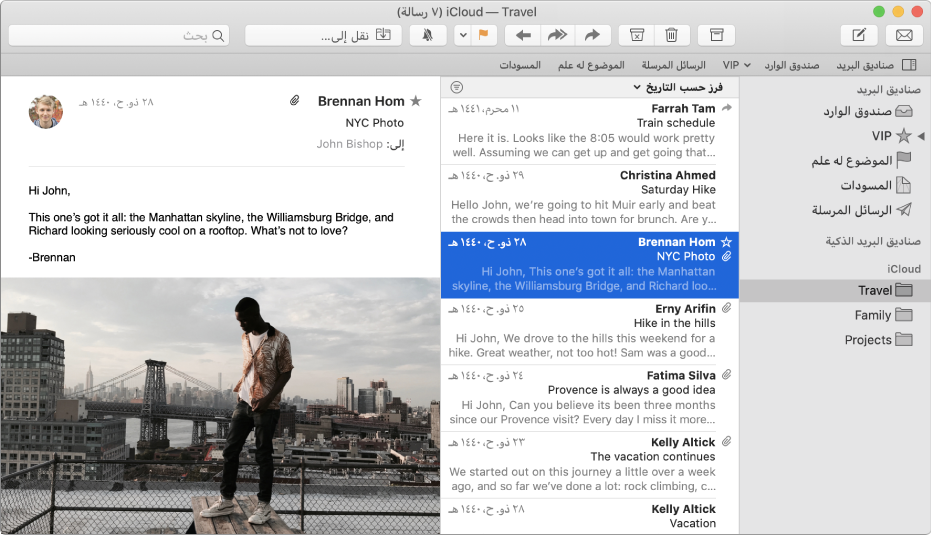
Task: Mute the conversation with the bell icon
Action: click(428, 35)
